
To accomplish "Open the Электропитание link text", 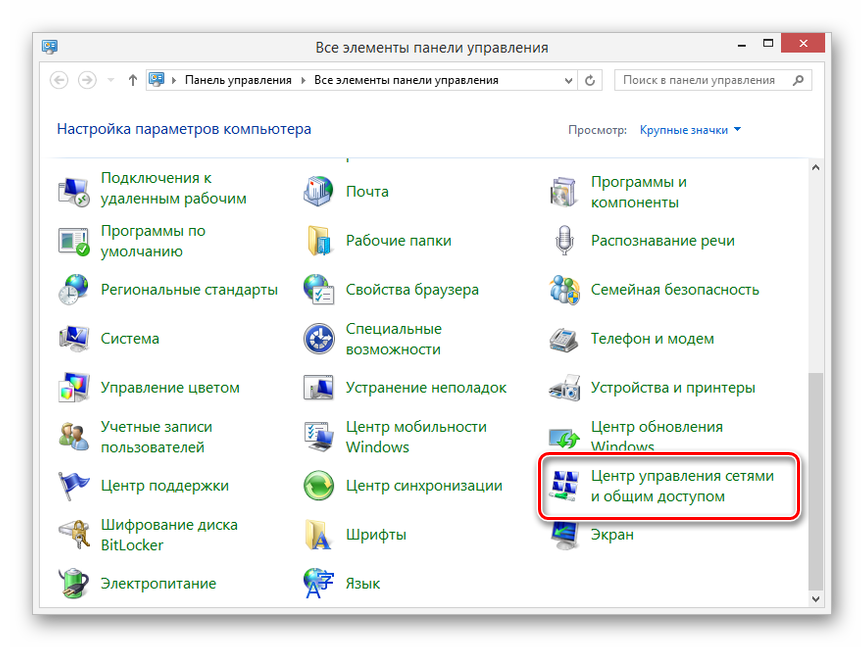I will click(x=159, y=584).
